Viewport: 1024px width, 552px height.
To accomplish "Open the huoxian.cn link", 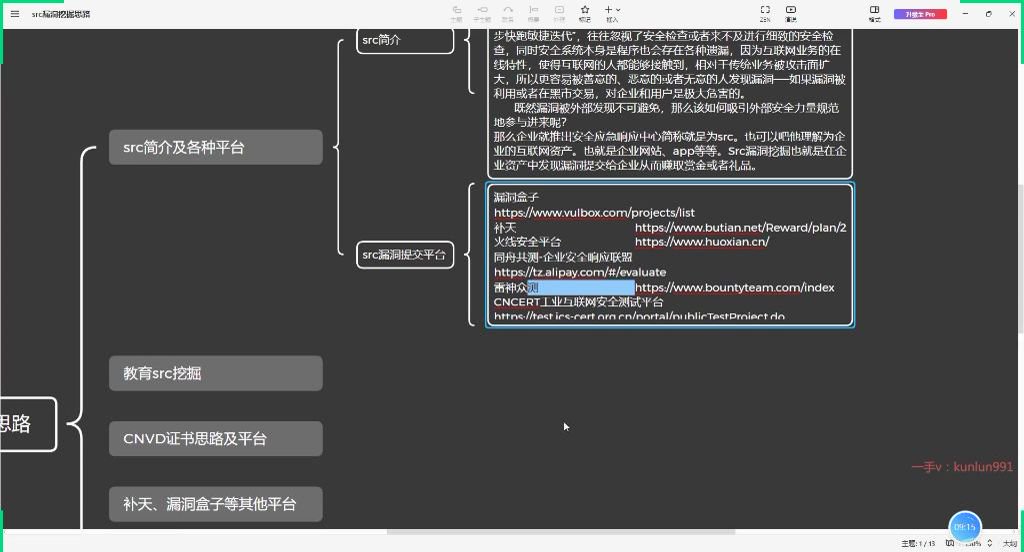I will 702,242.
